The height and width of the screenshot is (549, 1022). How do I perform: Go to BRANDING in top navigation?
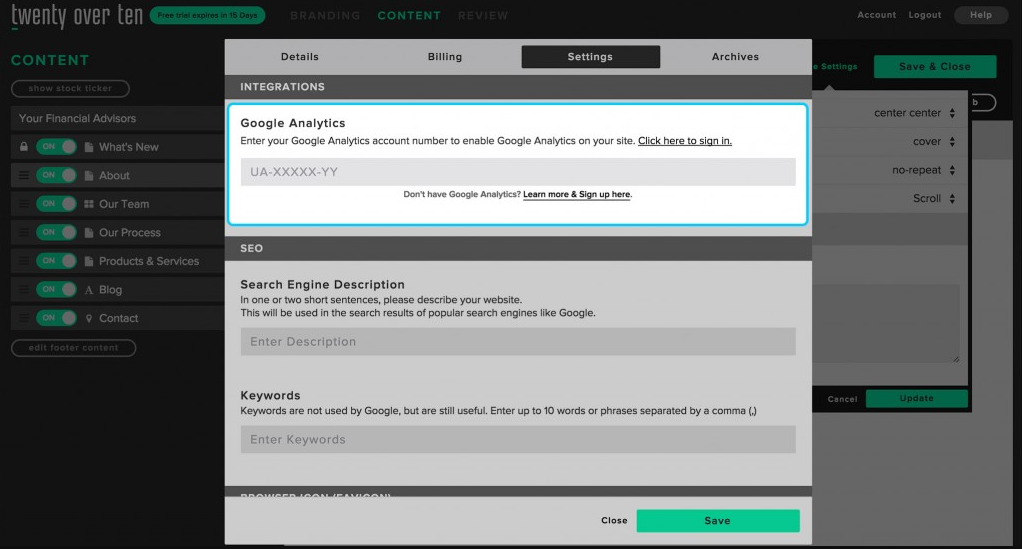[325, 16]
